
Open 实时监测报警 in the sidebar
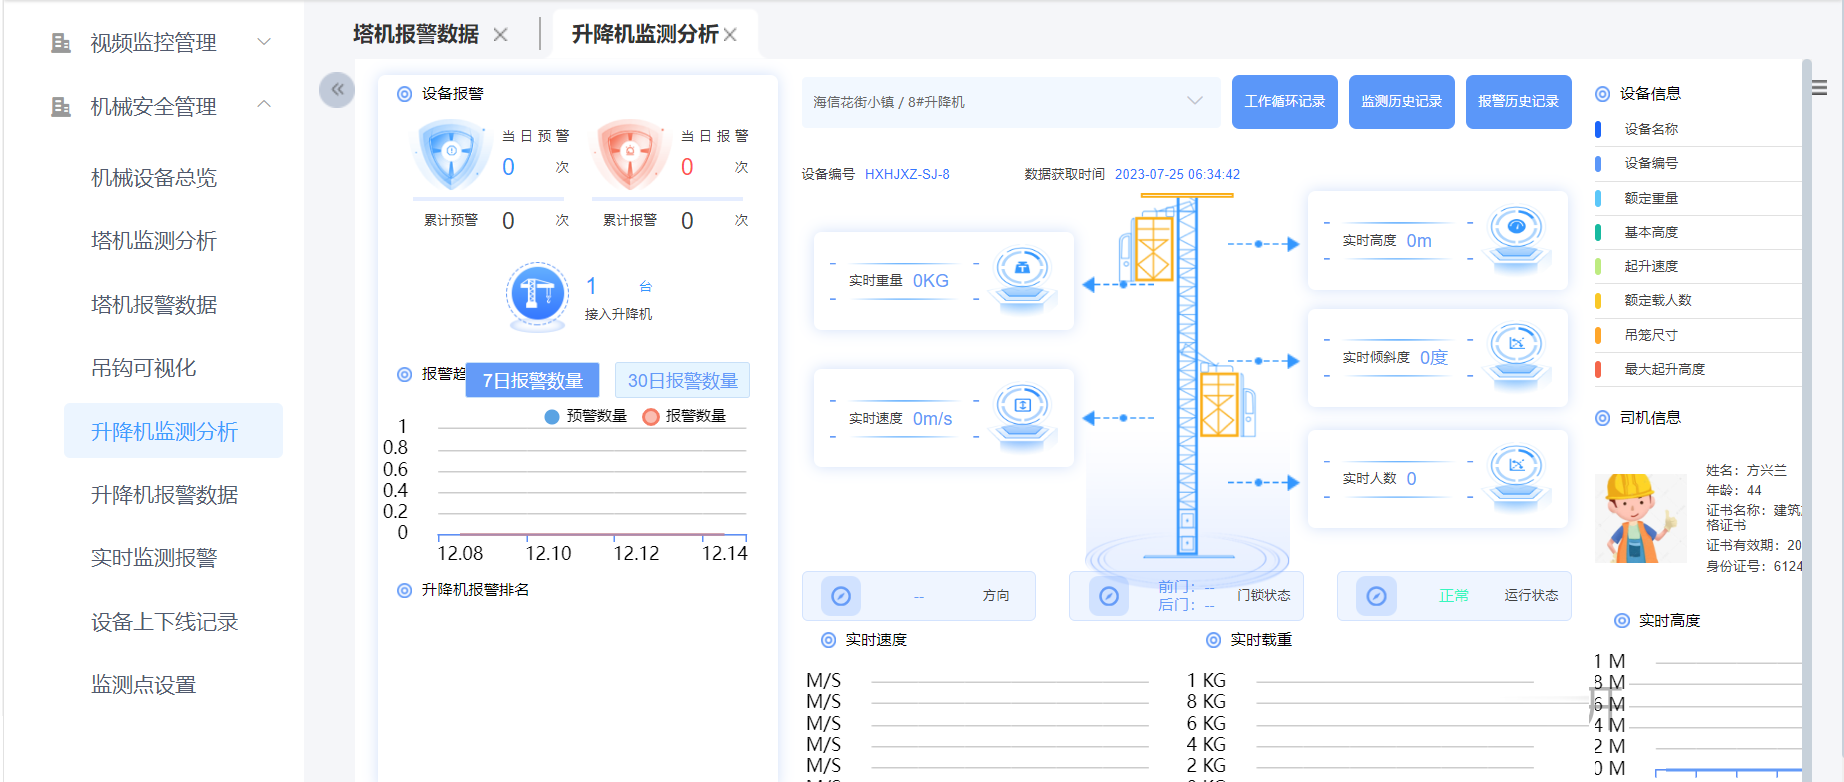click(x=154, y=558)
